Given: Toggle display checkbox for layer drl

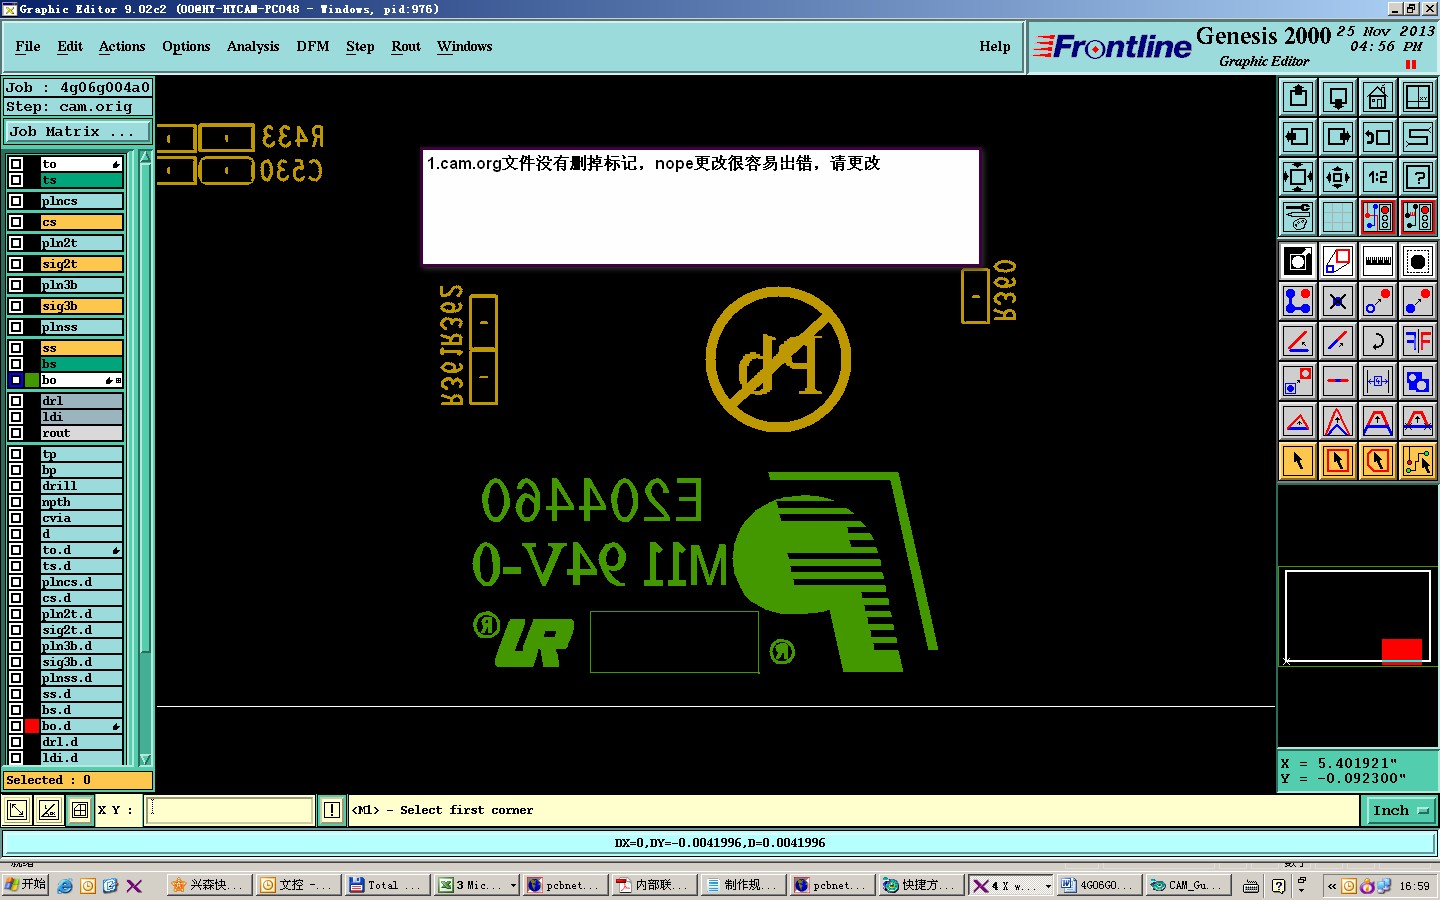Looking at the screenshot, I should point(16,401).
